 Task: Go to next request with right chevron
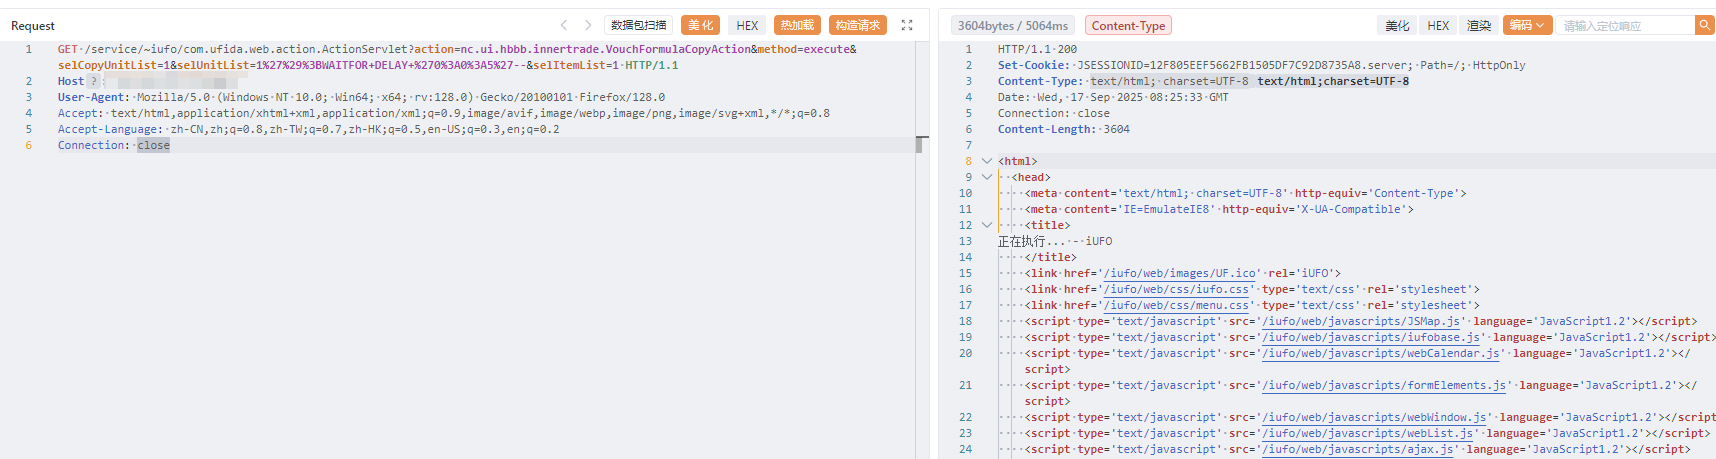(588, 25)
